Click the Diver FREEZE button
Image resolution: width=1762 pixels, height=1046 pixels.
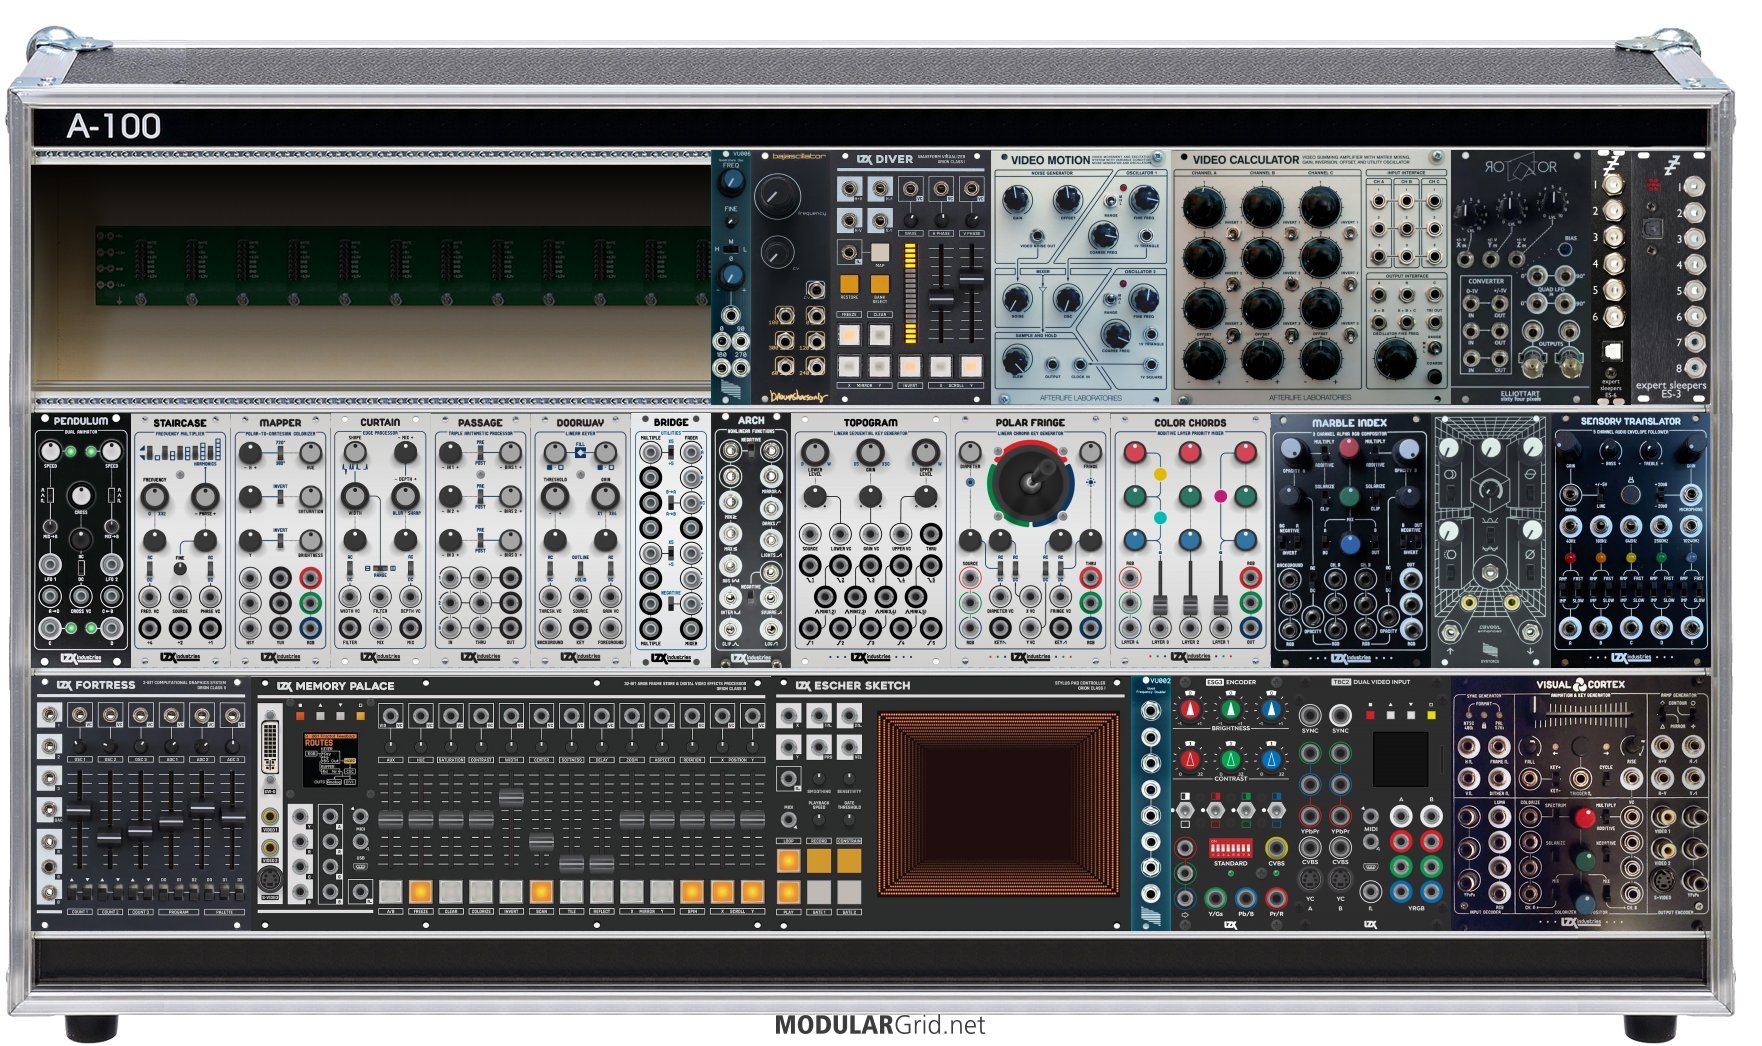coord(849,335)
